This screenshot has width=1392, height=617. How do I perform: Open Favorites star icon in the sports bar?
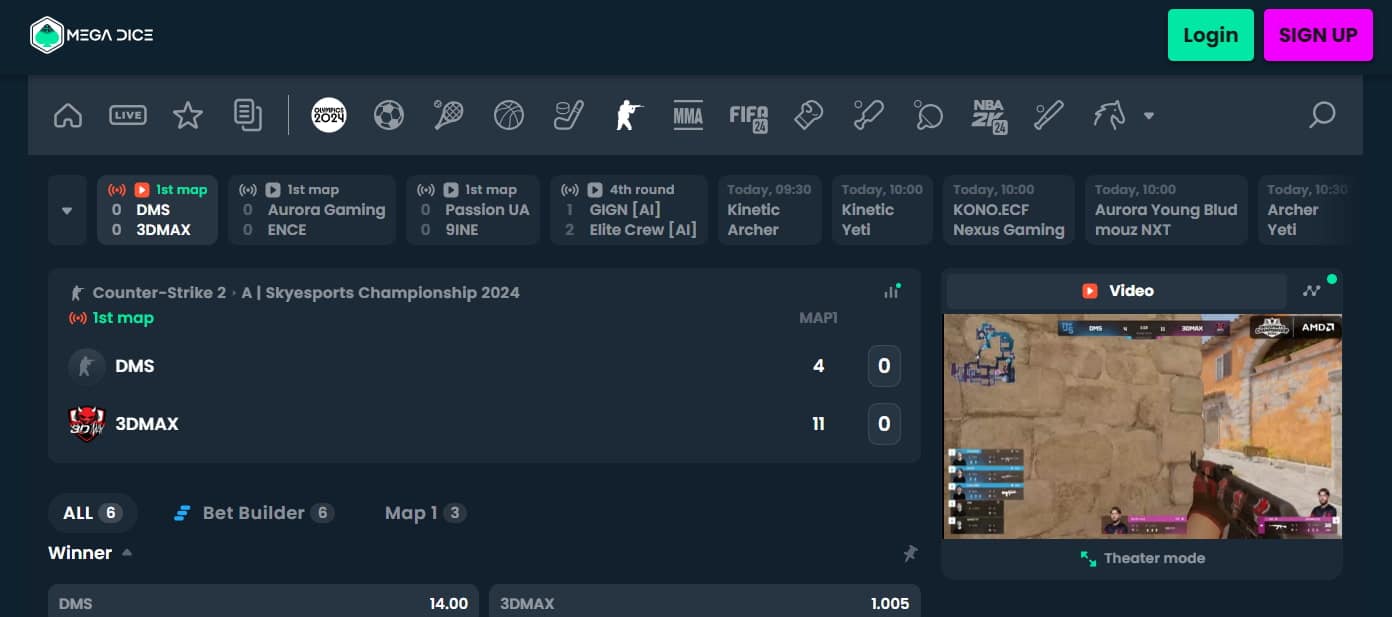[x=188, y=116]
